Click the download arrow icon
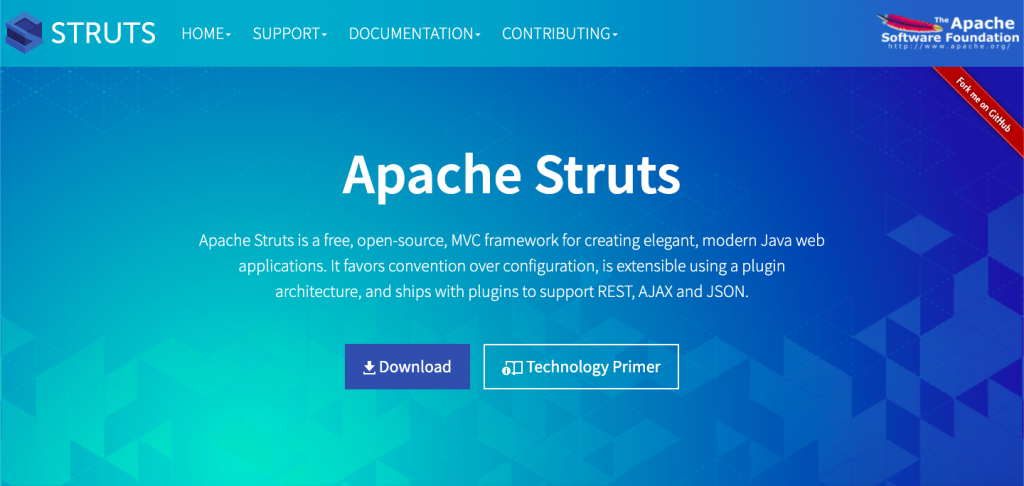Screen dimensions: 1024x486 coord(370,368)
